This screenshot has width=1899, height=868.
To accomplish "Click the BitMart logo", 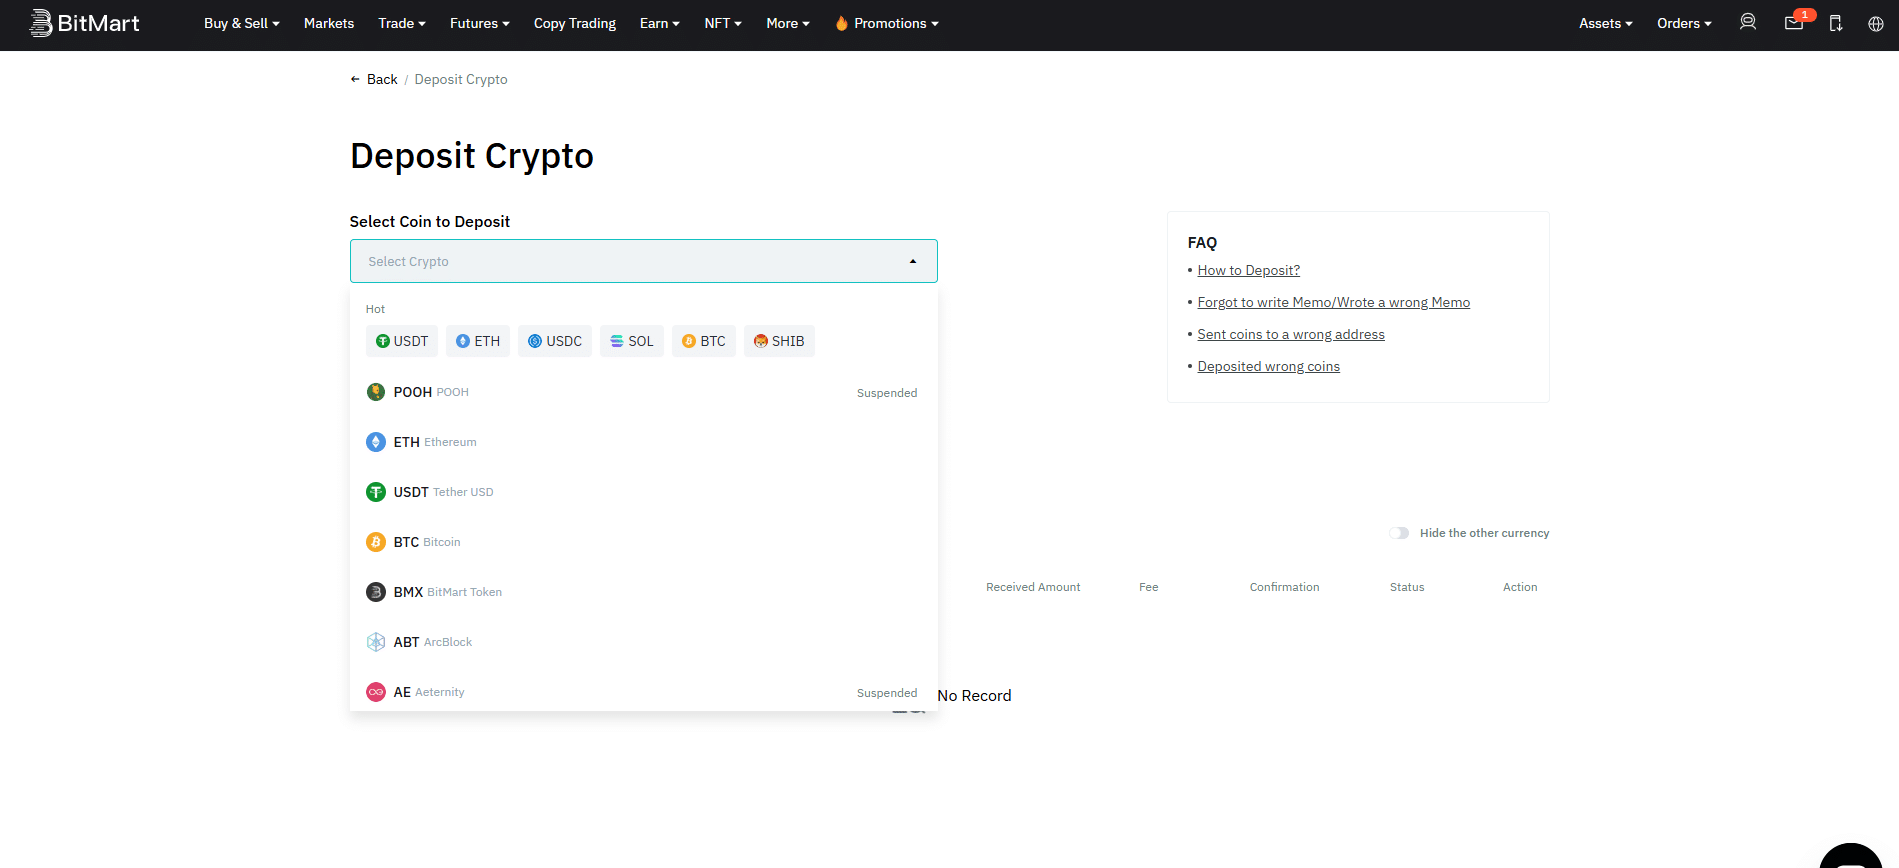I will pyautogui.click(x=84, y=23).
